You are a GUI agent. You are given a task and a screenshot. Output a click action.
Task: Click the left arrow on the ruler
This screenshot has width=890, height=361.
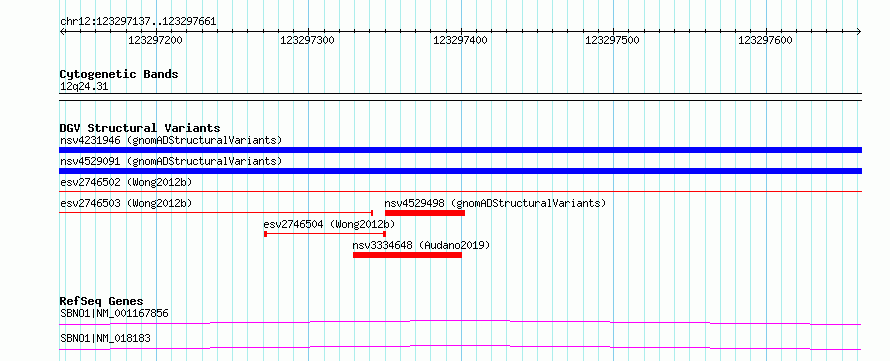pyautogui.click(x=62, y=31)
